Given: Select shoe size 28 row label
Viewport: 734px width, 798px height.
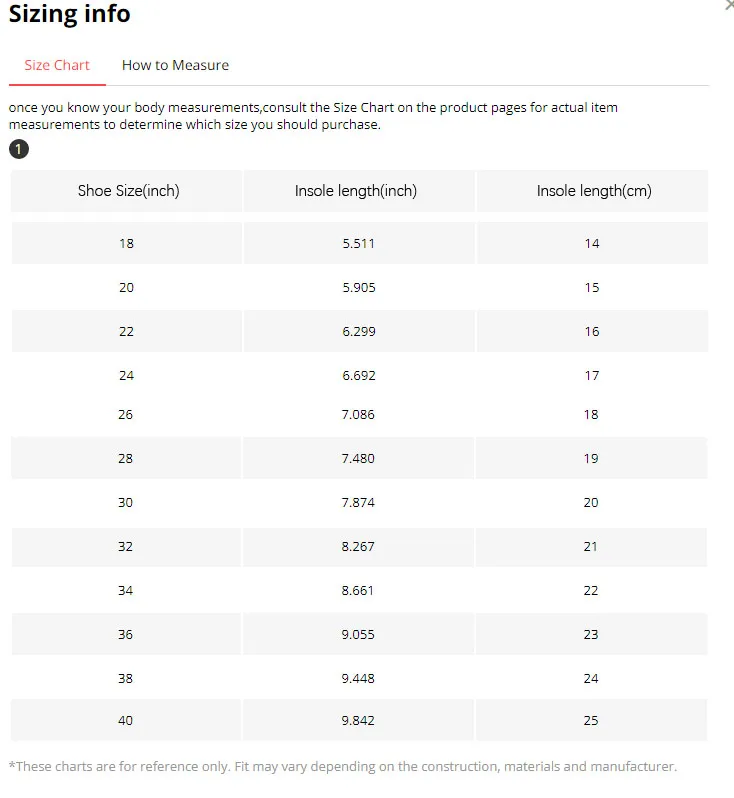Looking at the screenshot, I should (x=126, y=458).
